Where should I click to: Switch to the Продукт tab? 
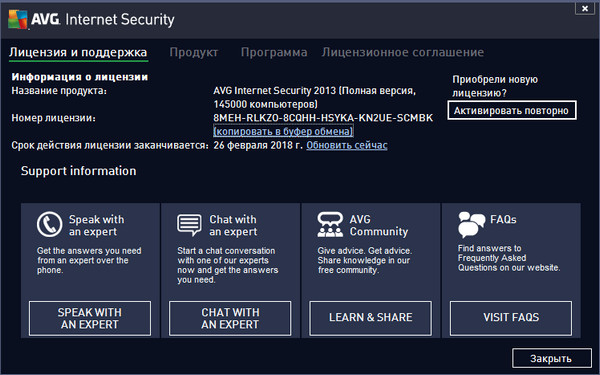[194, 52]
